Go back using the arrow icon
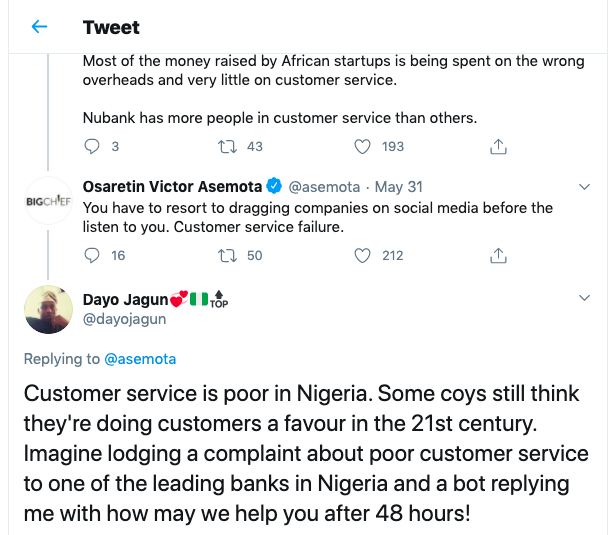This screenshot has width=608, height=535. click(x=40, y=27)
